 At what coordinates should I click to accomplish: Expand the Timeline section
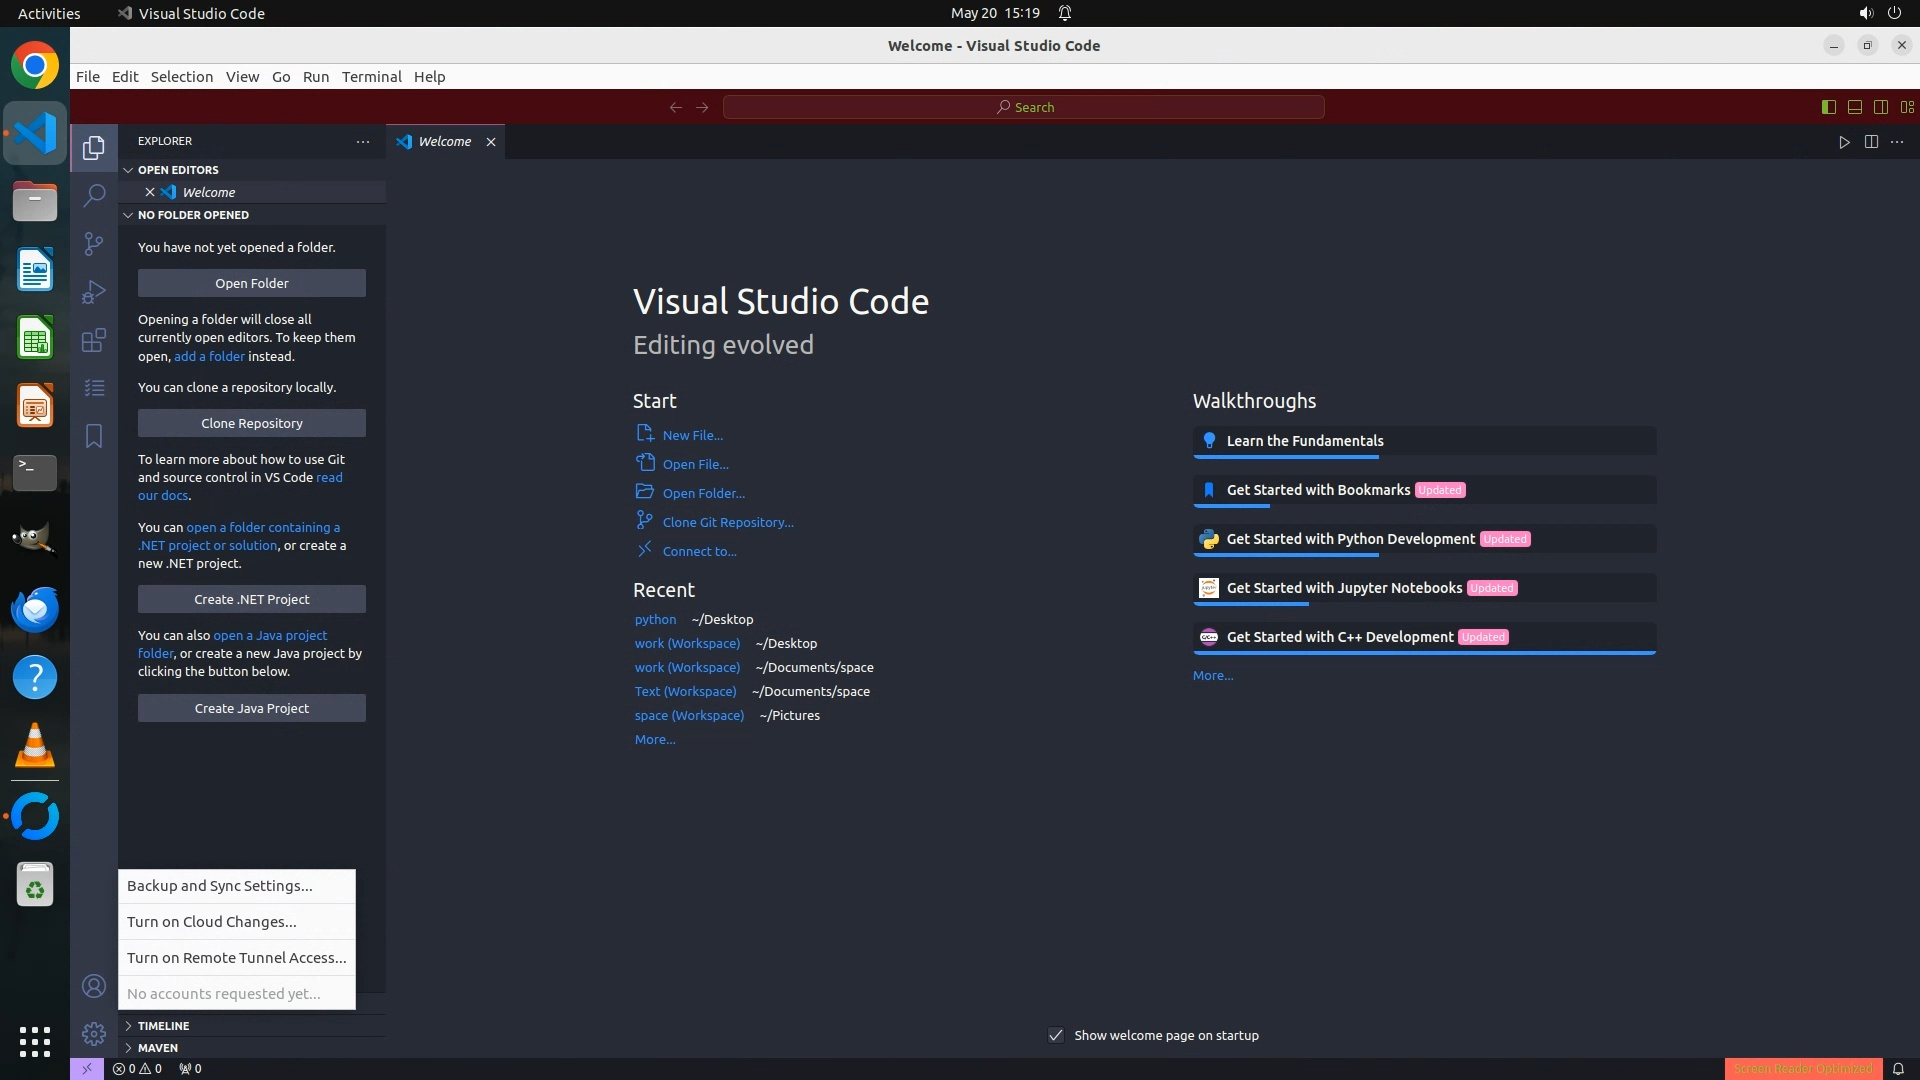163,1026
